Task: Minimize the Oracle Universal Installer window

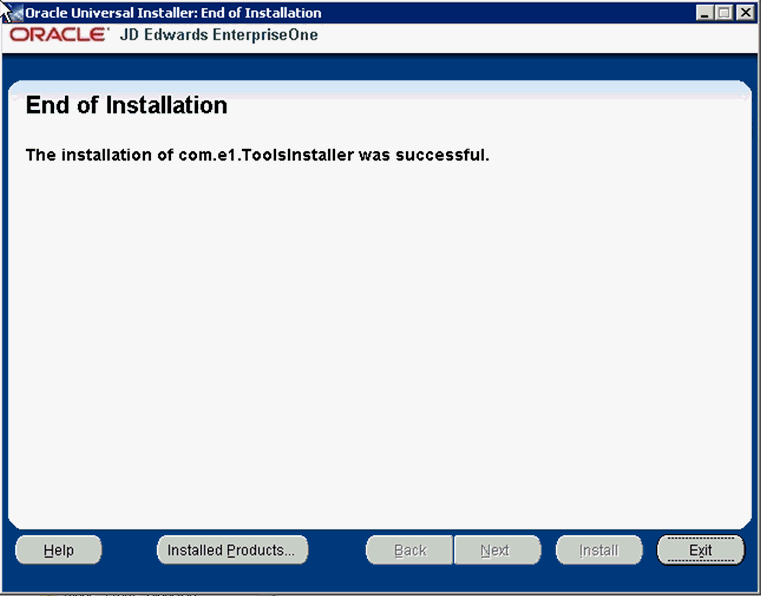Action: click(704, 13)
